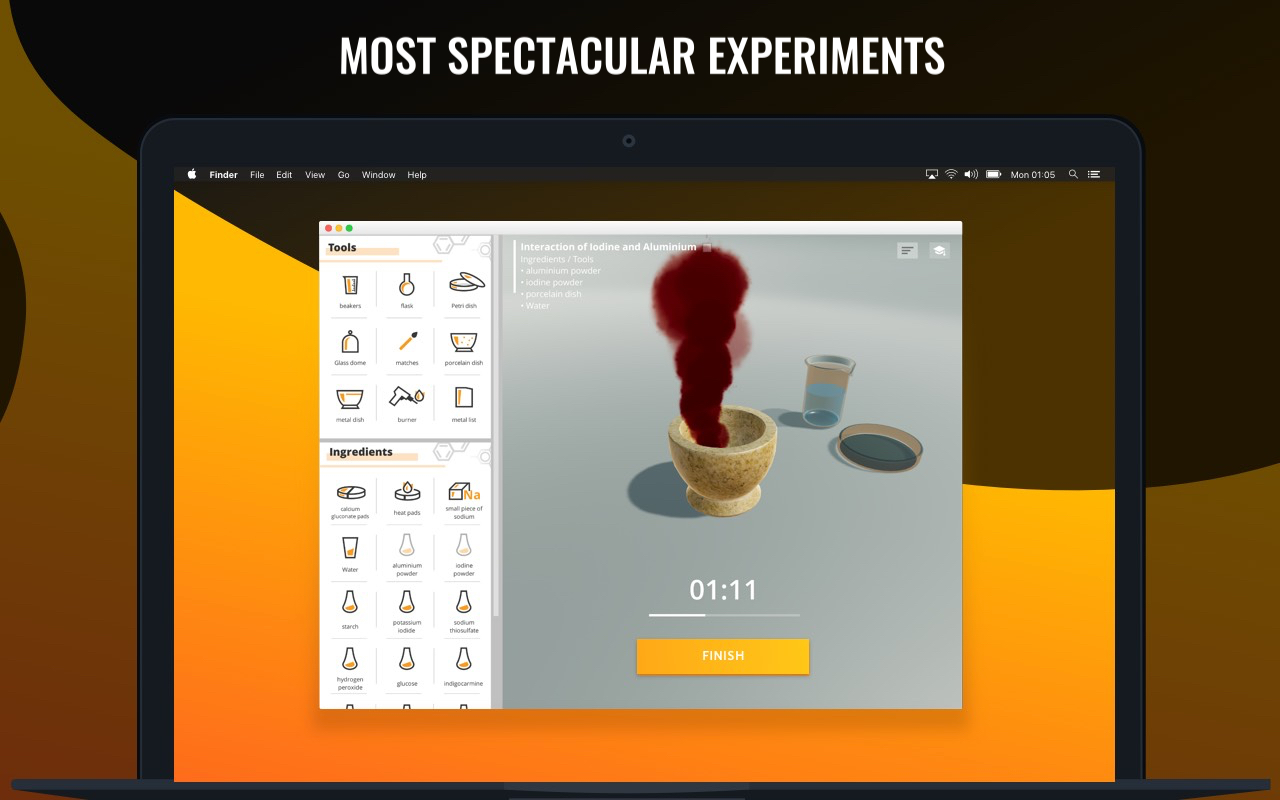
Task: Click 'porcelain dish' in the experiment checklist
Action: point(551,294)
